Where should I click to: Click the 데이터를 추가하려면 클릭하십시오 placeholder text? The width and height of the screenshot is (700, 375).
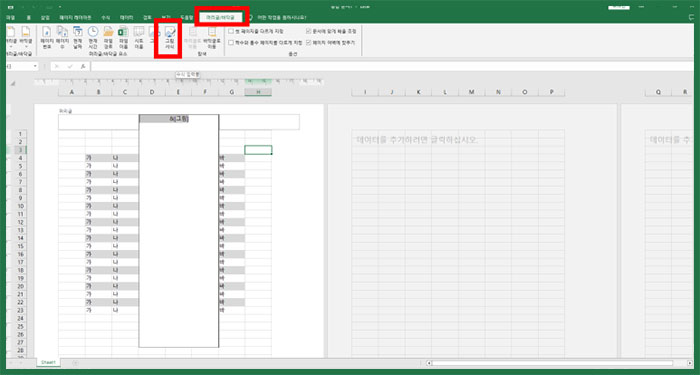(417, 140)
